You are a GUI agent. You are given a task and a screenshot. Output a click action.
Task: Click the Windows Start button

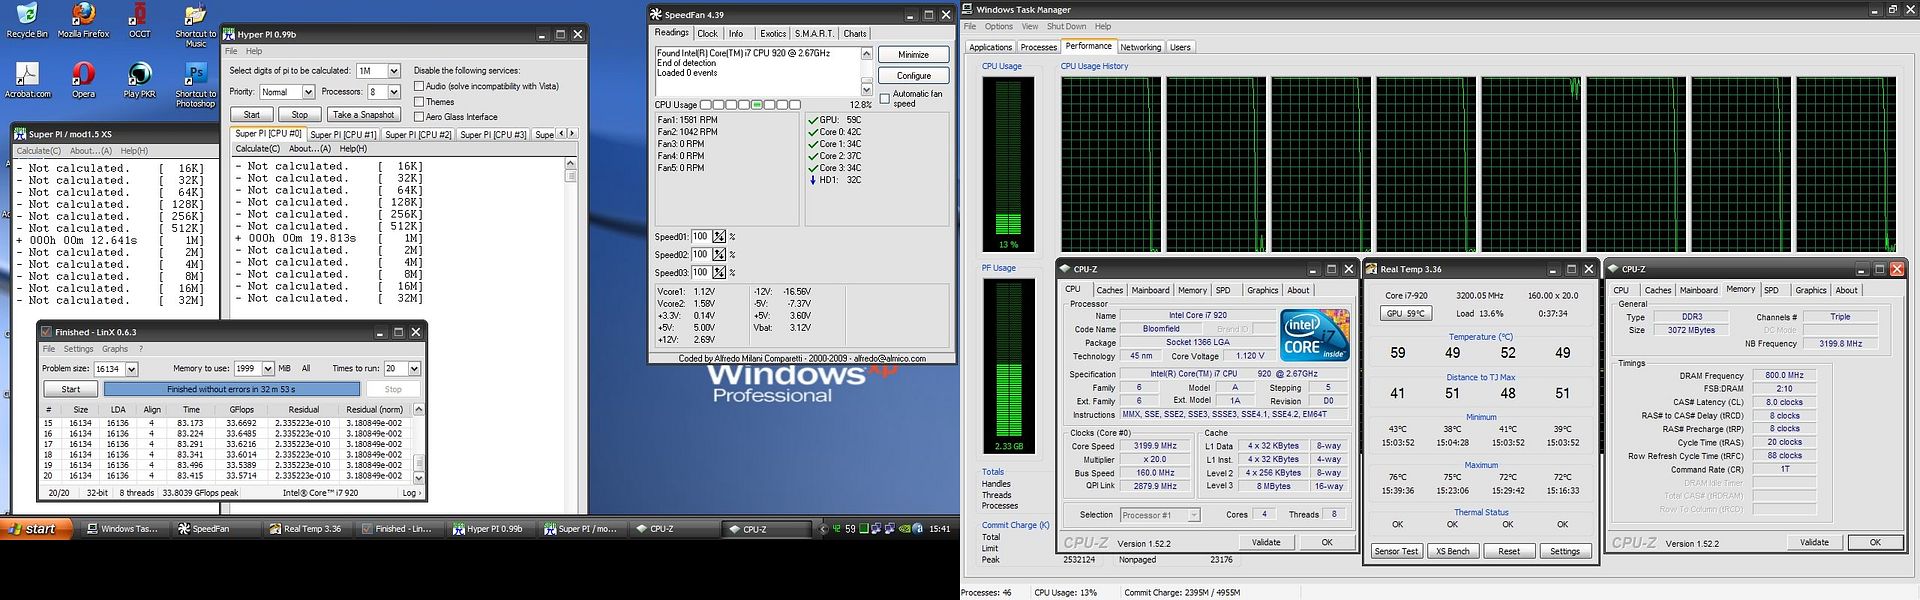coord(37,529)
